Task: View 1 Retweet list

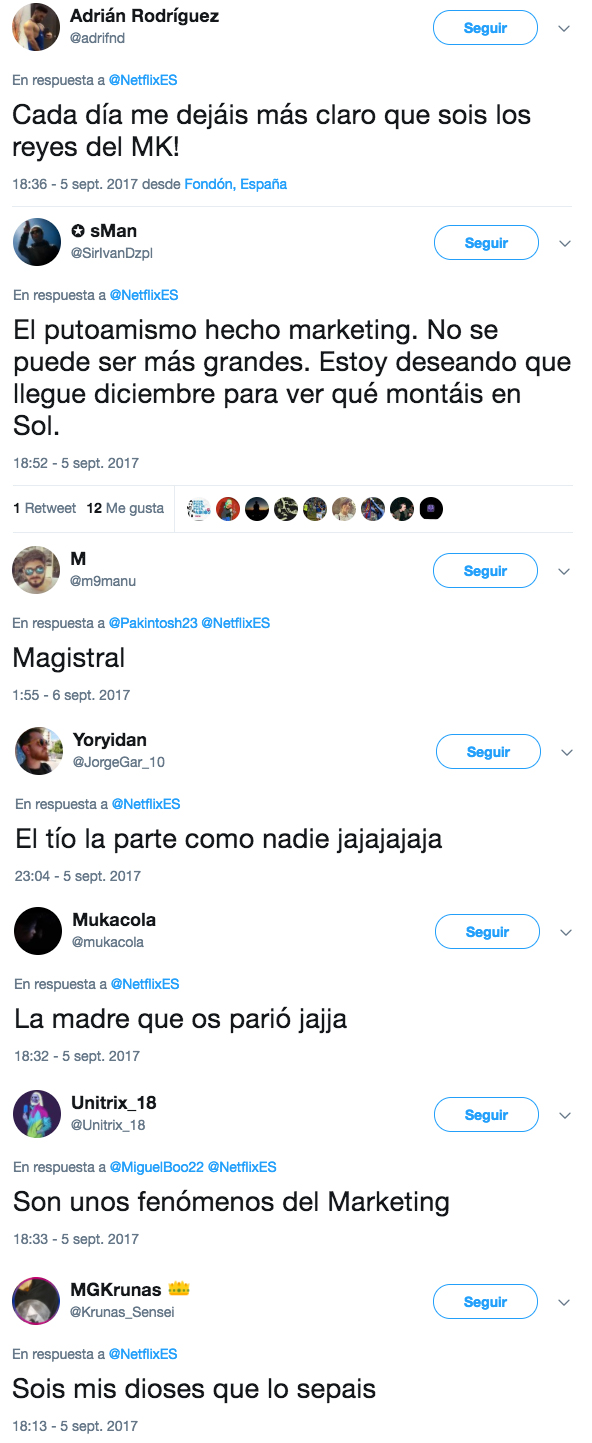Action: point(44,508)
